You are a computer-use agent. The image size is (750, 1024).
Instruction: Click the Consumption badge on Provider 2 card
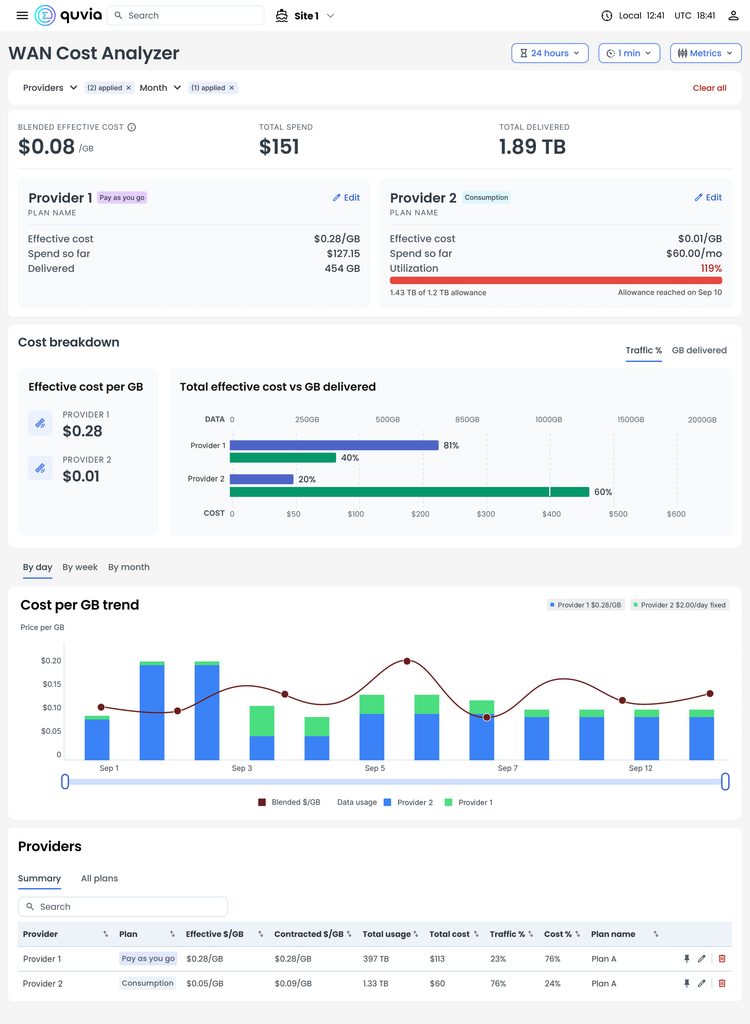(x=487, y=197)
